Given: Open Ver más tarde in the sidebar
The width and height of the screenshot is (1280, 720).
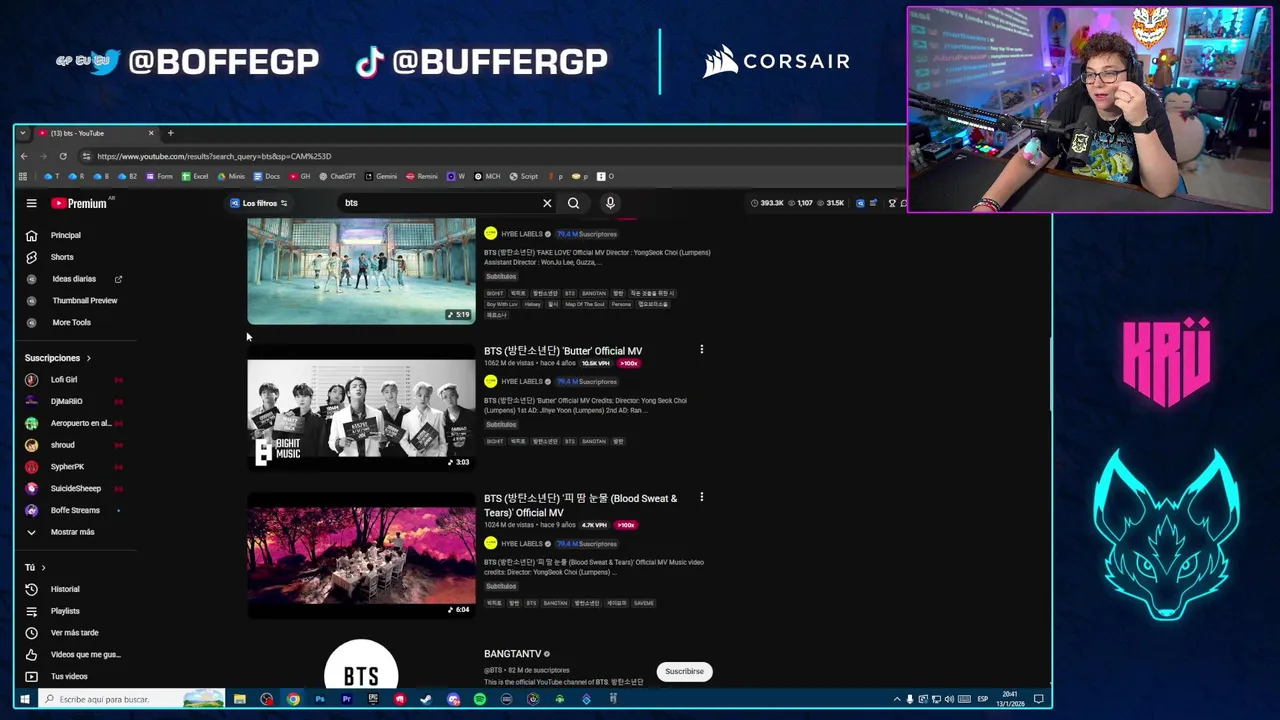Looking at the screenshot, I should pos(75,633).
